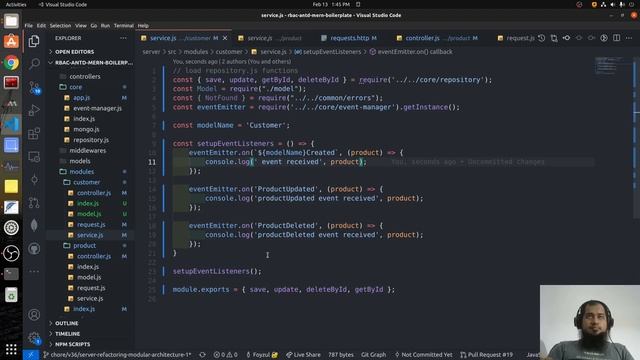Expand the Timeline section
Image resolution: width=640 pixels, height=360 pixels.
coord(67,334)
